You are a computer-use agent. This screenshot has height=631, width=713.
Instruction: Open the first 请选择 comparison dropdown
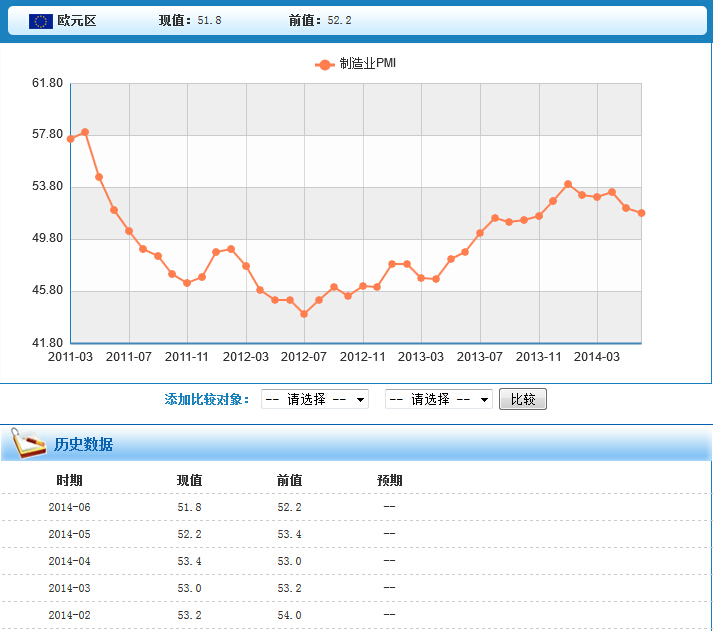click(x=315, y=399)
